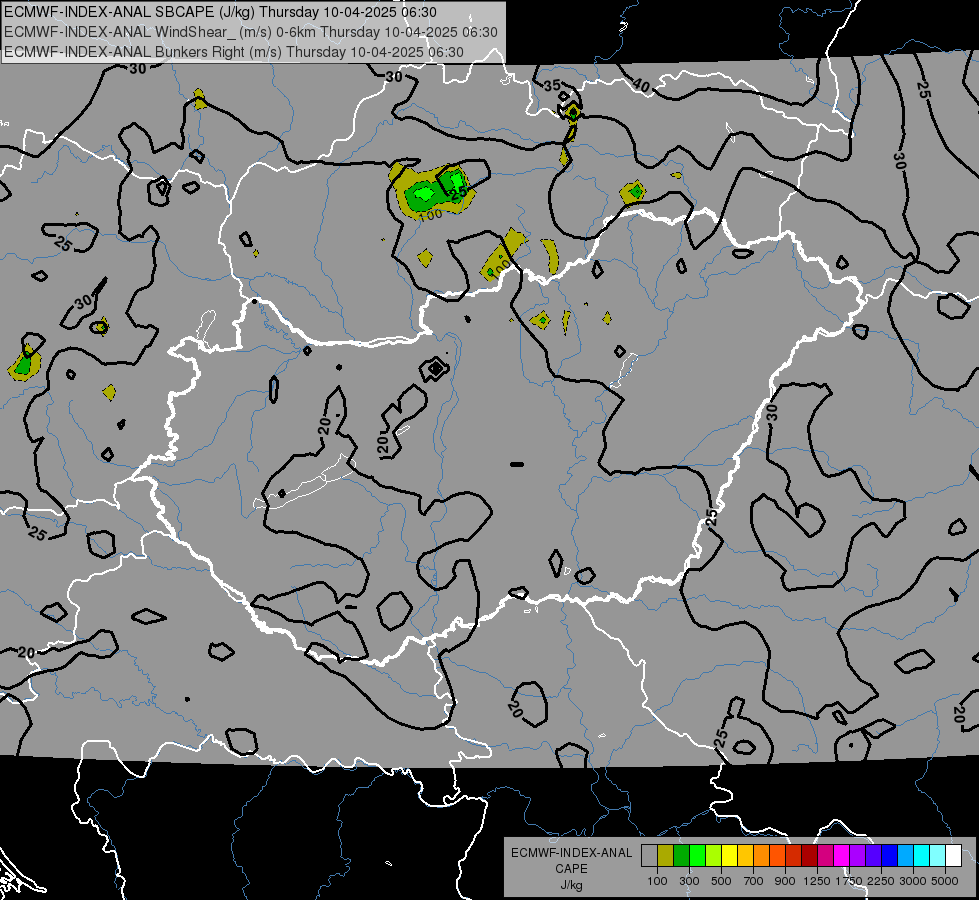Image resolution: width=979 pixels, height=900 pixels.
Task: Pick the pale cyan swatch after 5000
Action: click(x=938, y=856)
